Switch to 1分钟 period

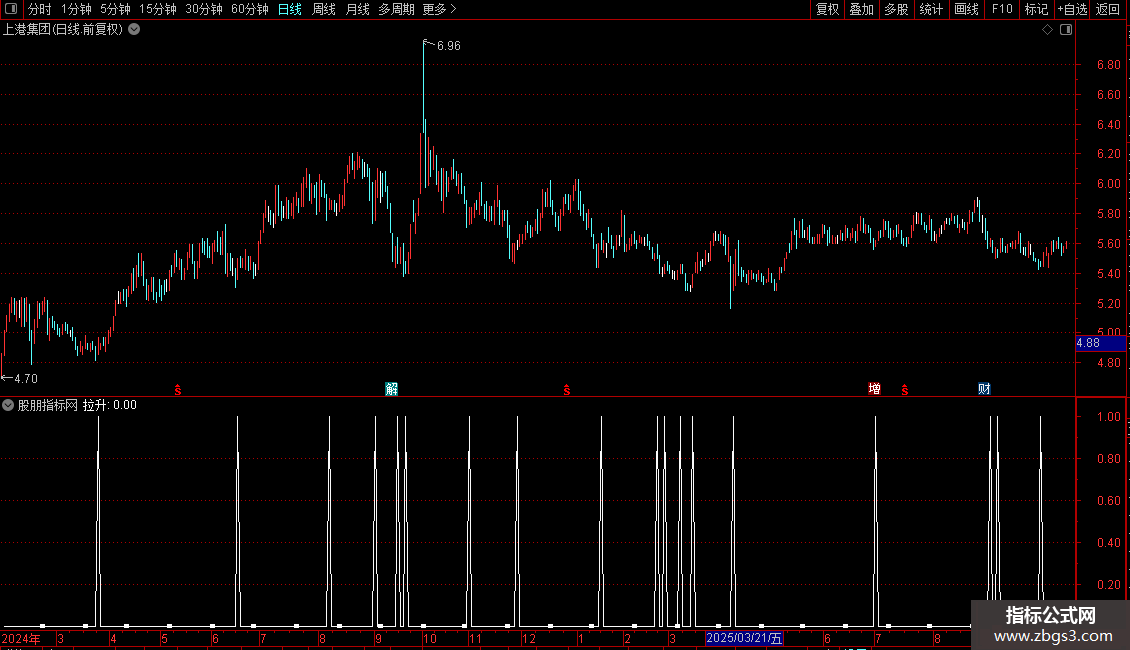[76, 9]
